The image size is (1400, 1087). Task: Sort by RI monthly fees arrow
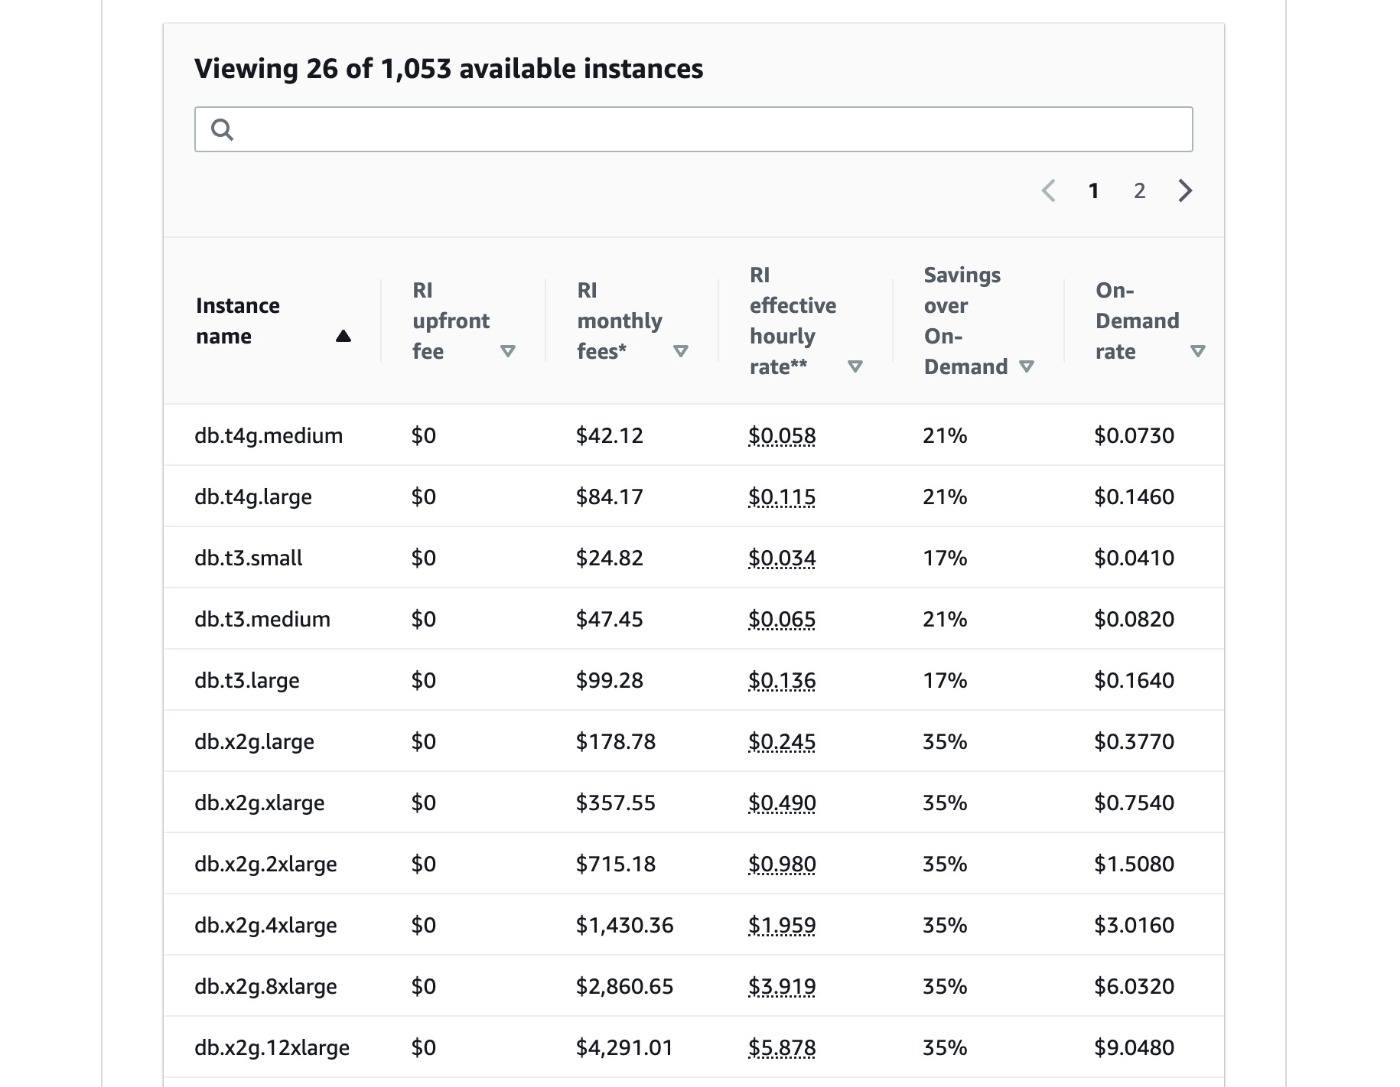click(681, 351)
